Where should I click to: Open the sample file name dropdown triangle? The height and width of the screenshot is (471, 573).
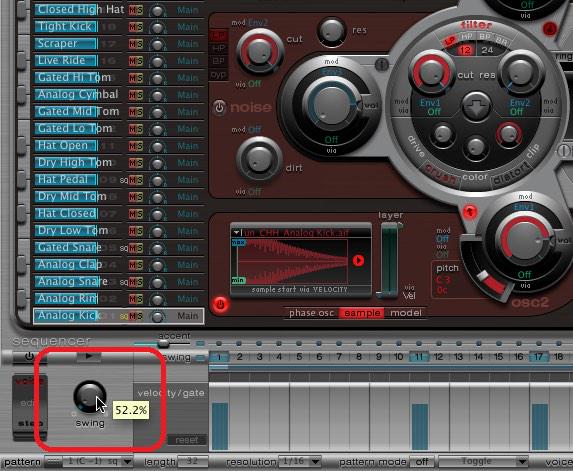236,232
